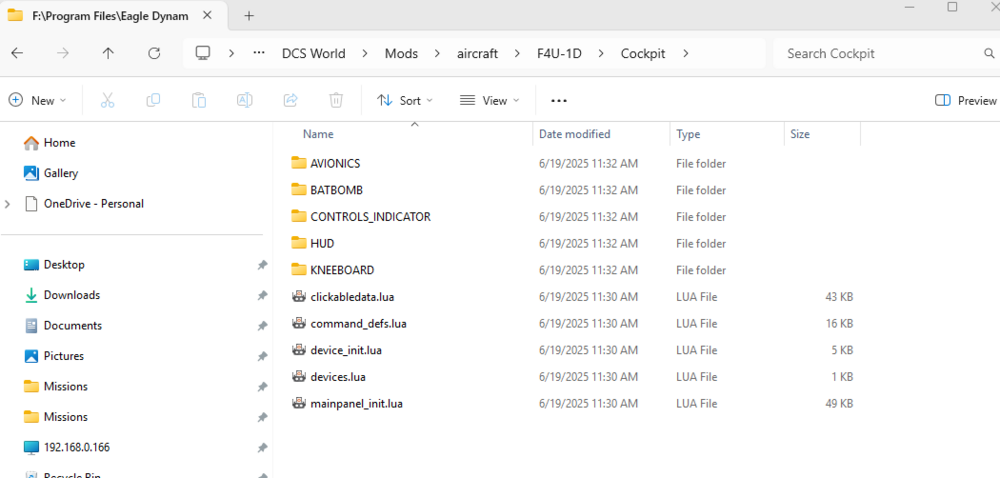Go up one folder level
Image resolution: width=1000 pixels, height=478 pixels.
pos(108,54)
